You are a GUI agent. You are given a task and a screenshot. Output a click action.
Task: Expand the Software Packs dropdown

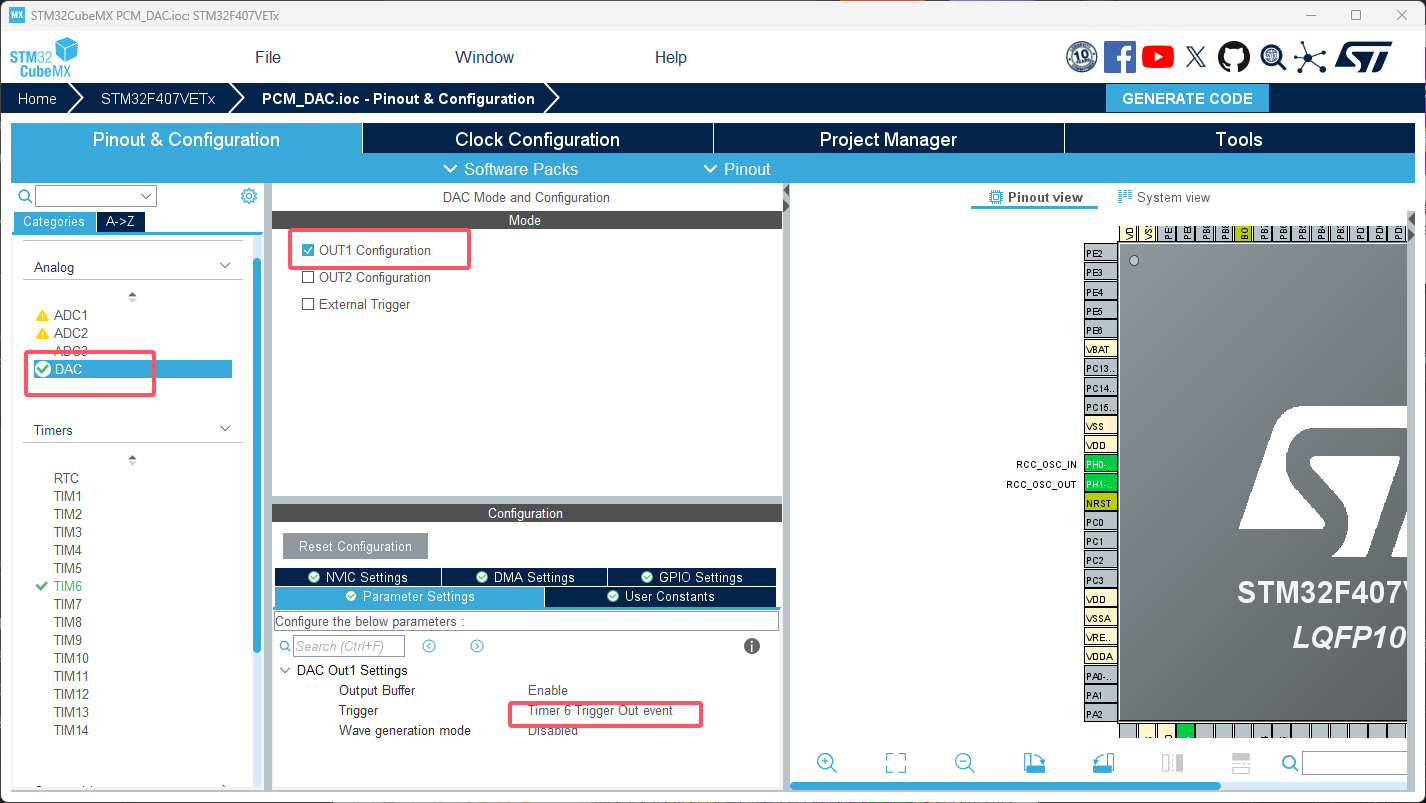pos(510,169)
